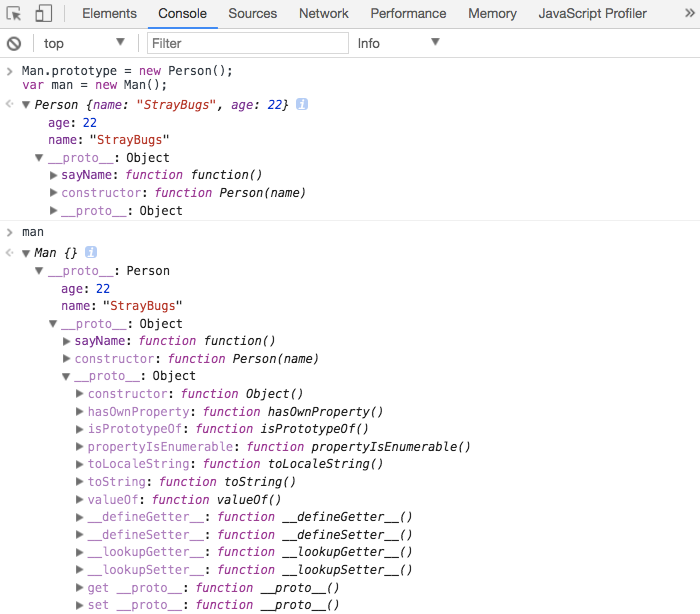Viewport: 700px width, 614px height.
Task: Expand __lookupGetter__ function entry
Action: click(x=79, y=552)
